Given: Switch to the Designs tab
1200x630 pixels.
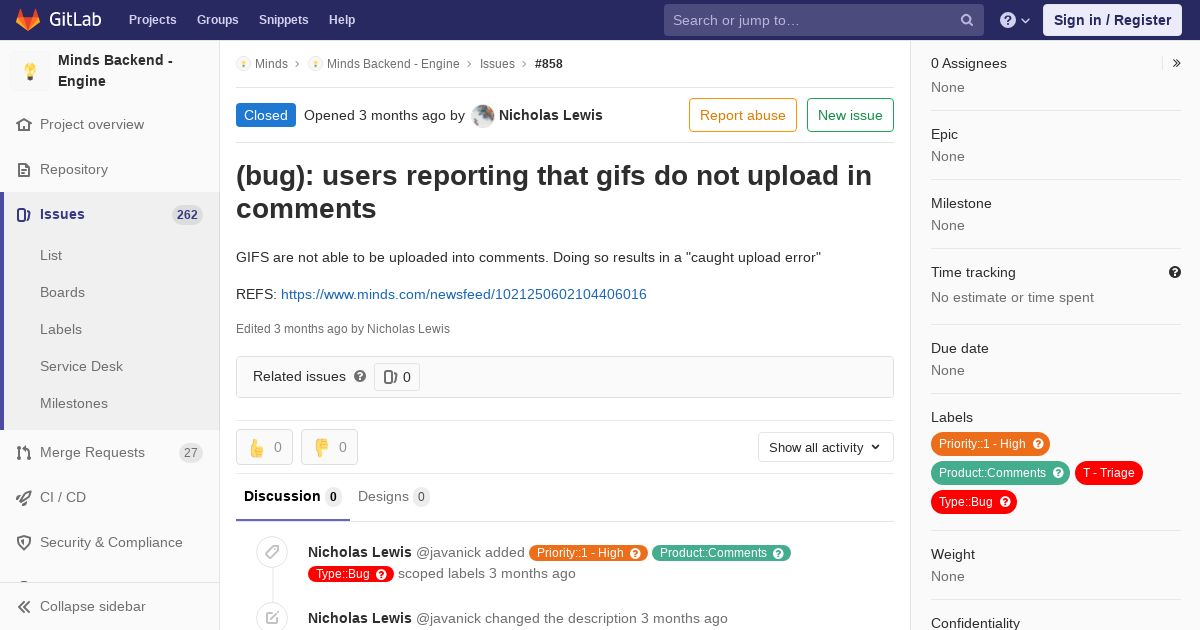Looking at the screenshot, I should 394,497.
